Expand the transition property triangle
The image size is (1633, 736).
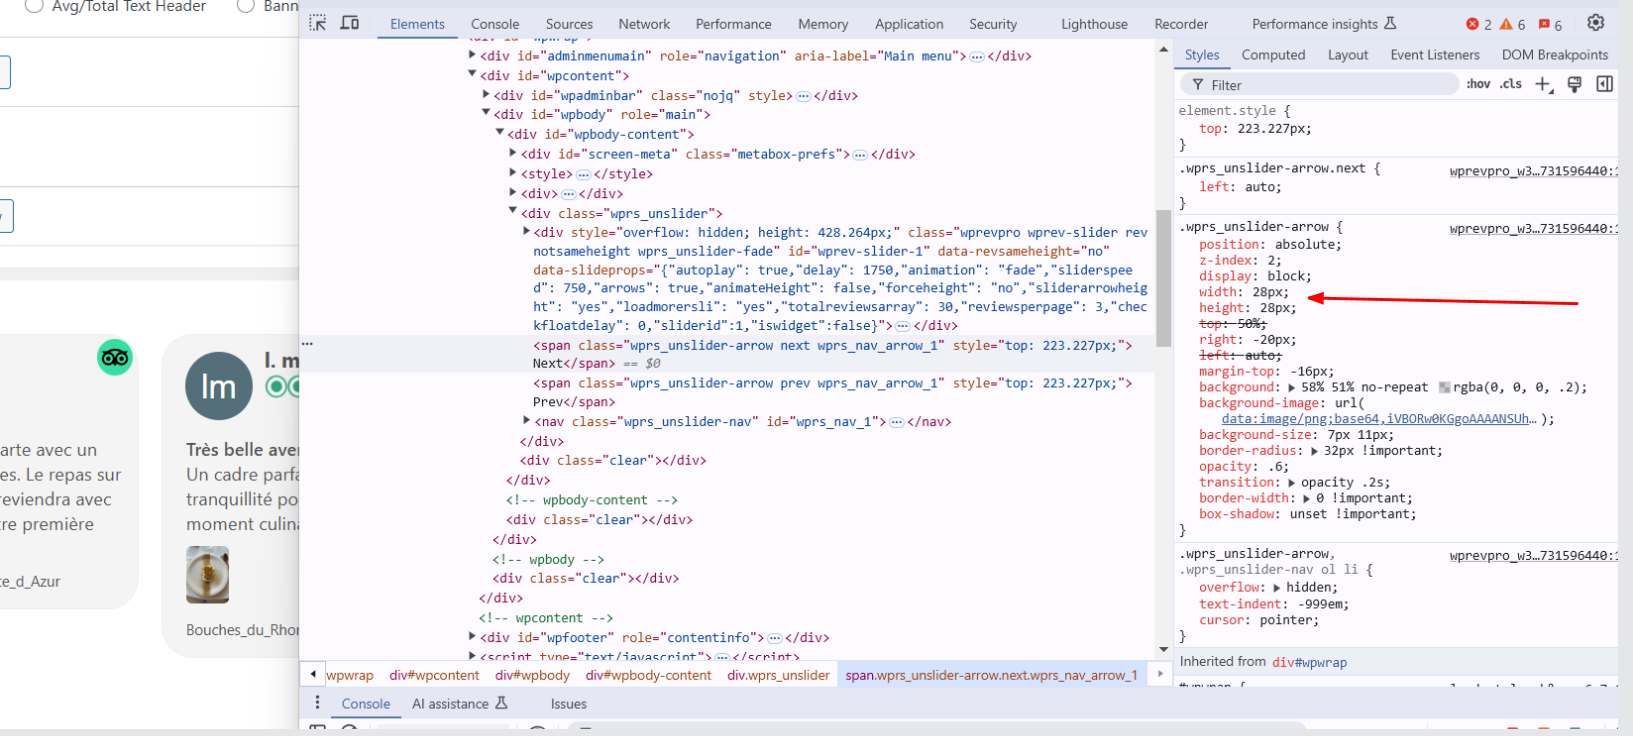[x=1291, y=483]
